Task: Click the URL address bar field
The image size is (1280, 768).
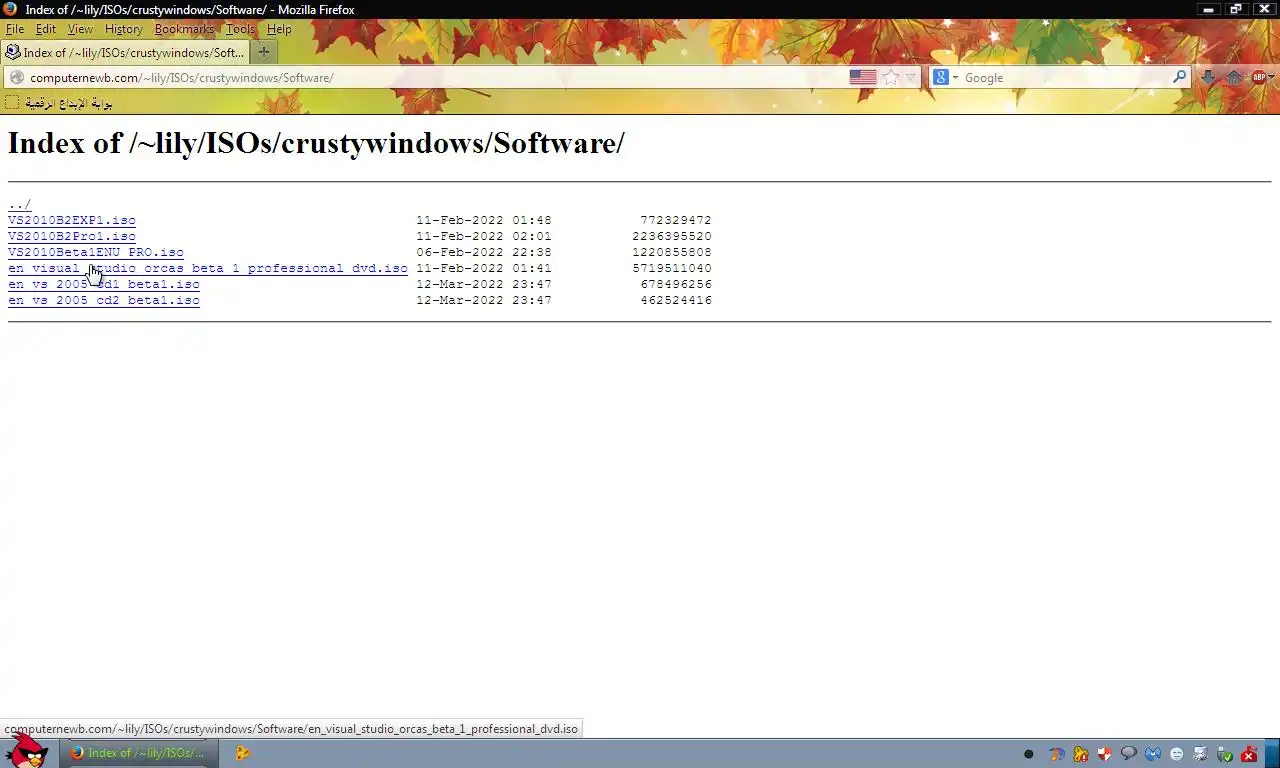Action: [x=435, y=78]
